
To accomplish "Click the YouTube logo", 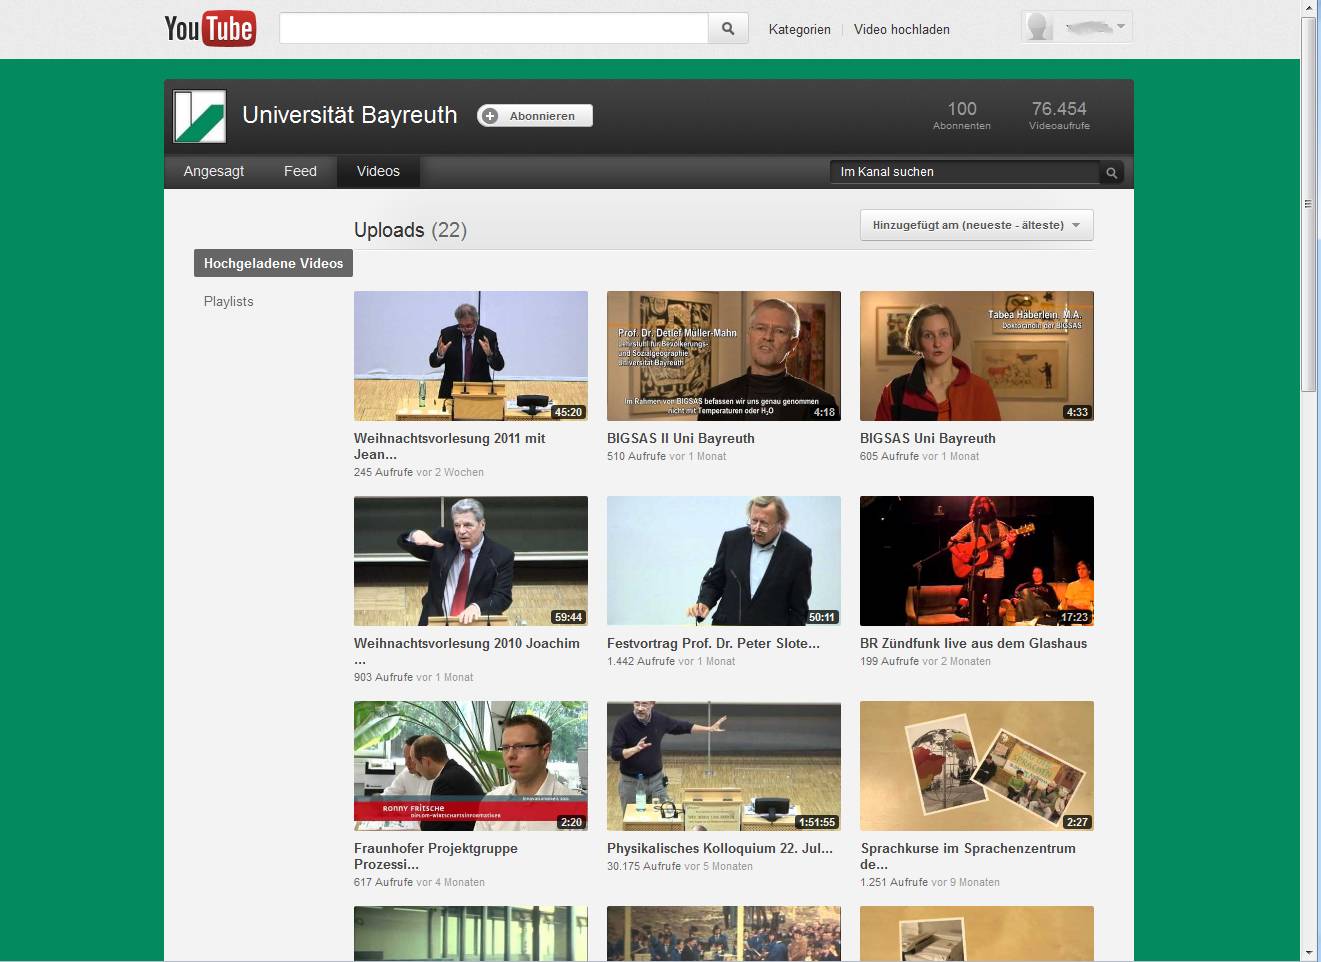I will coord(210,29).
